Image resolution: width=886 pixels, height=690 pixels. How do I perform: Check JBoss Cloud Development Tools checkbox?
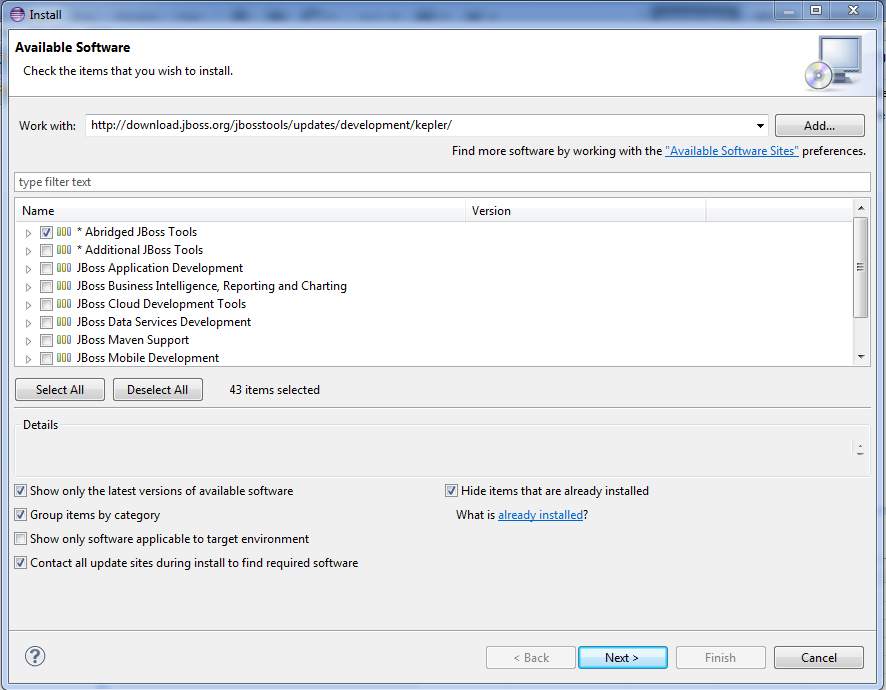coord(46,305)
